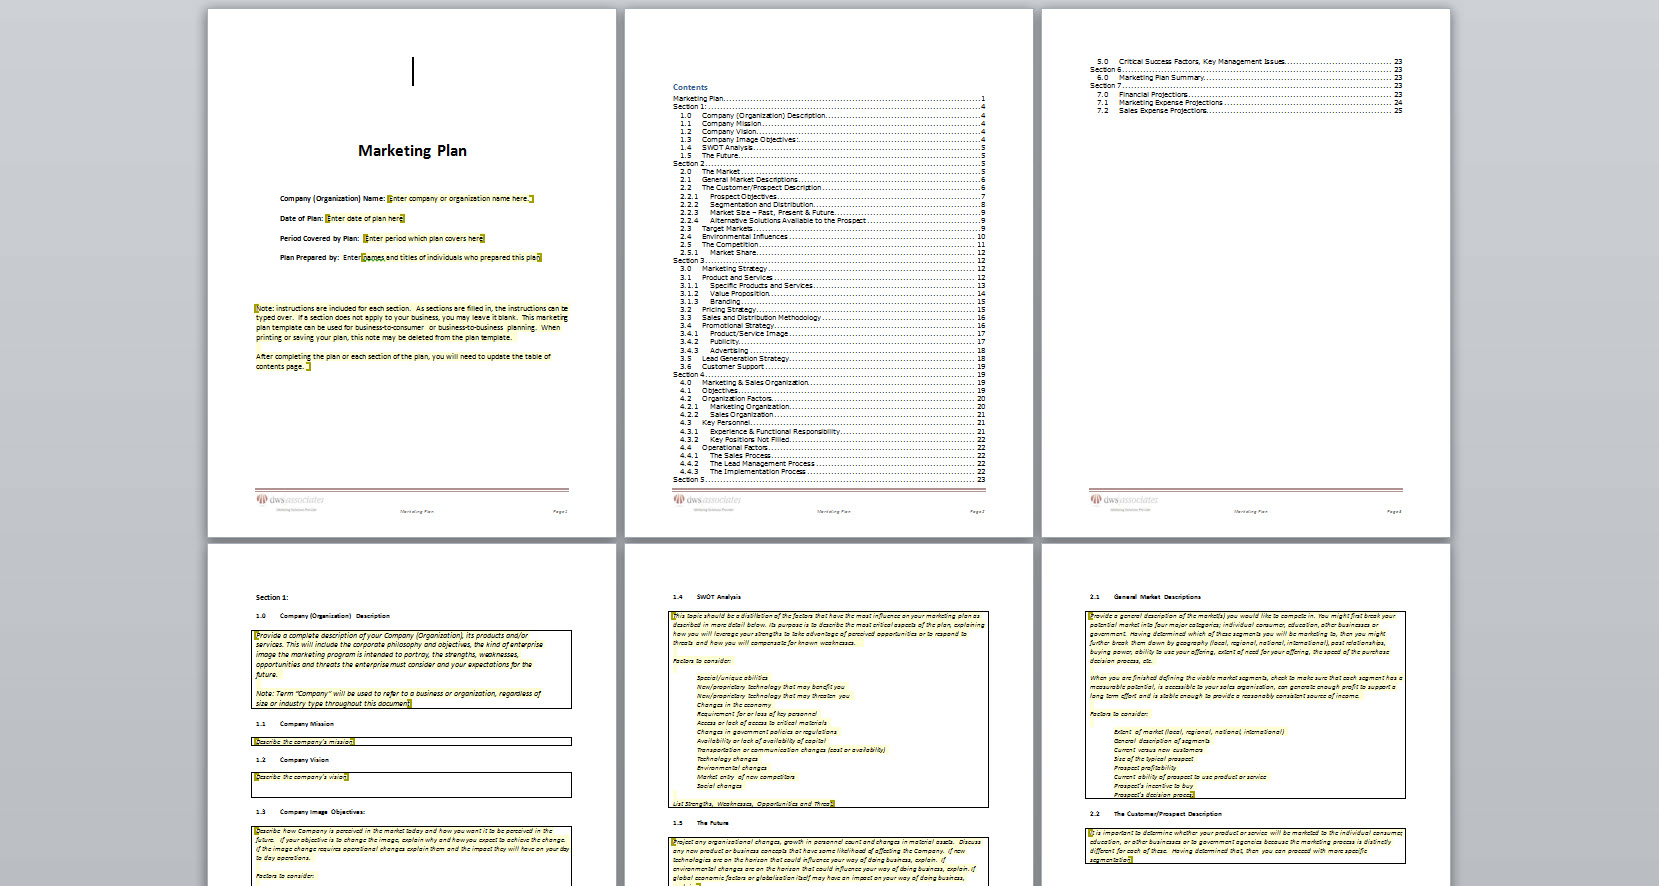Open "2.2.3 Market Size – Past, Present & Future"
The image size is (1659, 886).
832,213
